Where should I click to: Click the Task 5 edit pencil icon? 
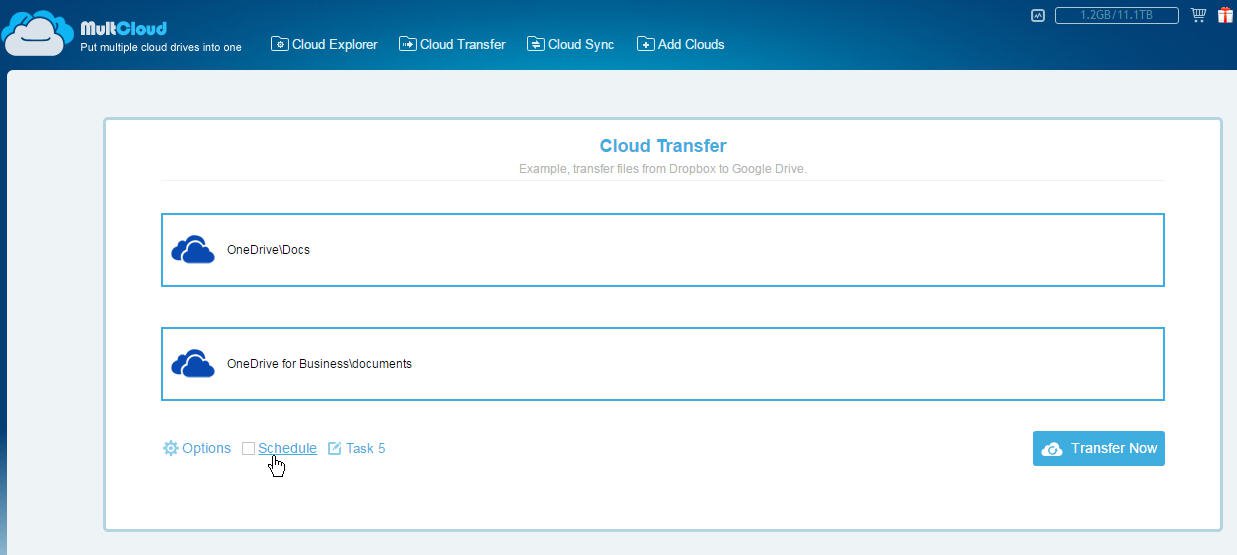click(334, 448)
